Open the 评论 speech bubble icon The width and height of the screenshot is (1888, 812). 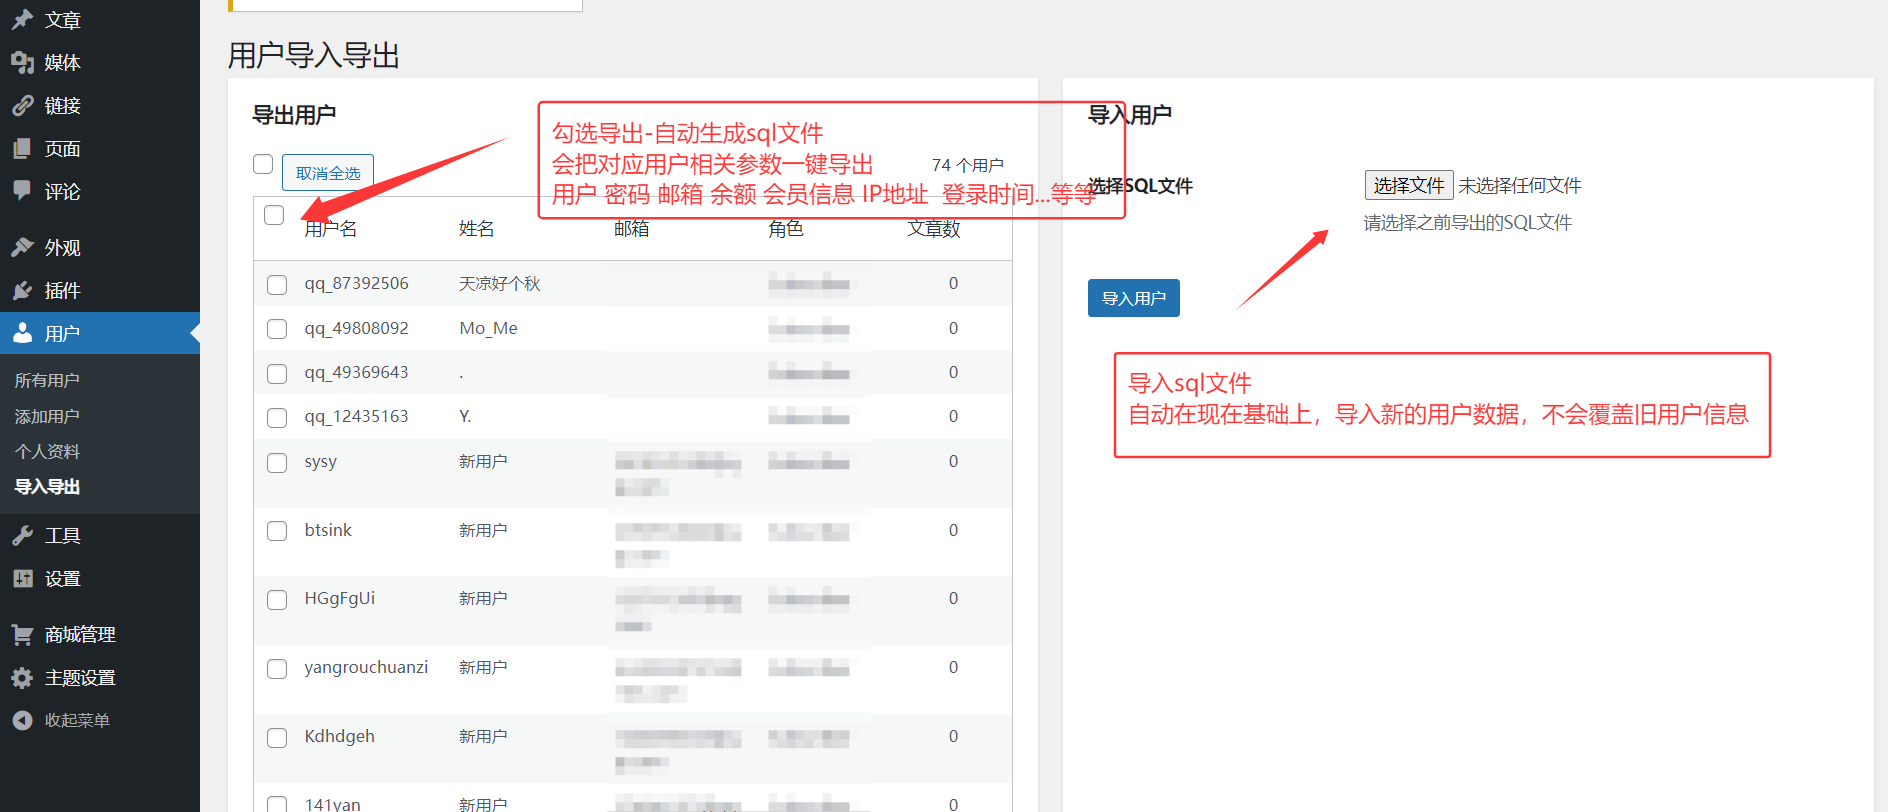pos(22,191)
